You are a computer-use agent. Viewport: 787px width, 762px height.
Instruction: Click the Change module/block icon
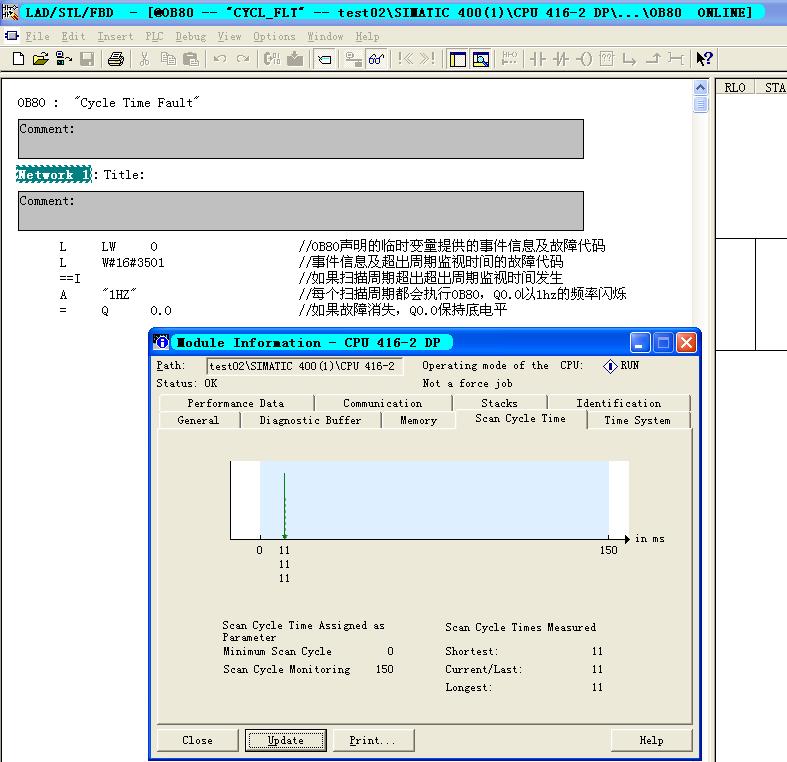pyautogui.click(x=272, y=59)
